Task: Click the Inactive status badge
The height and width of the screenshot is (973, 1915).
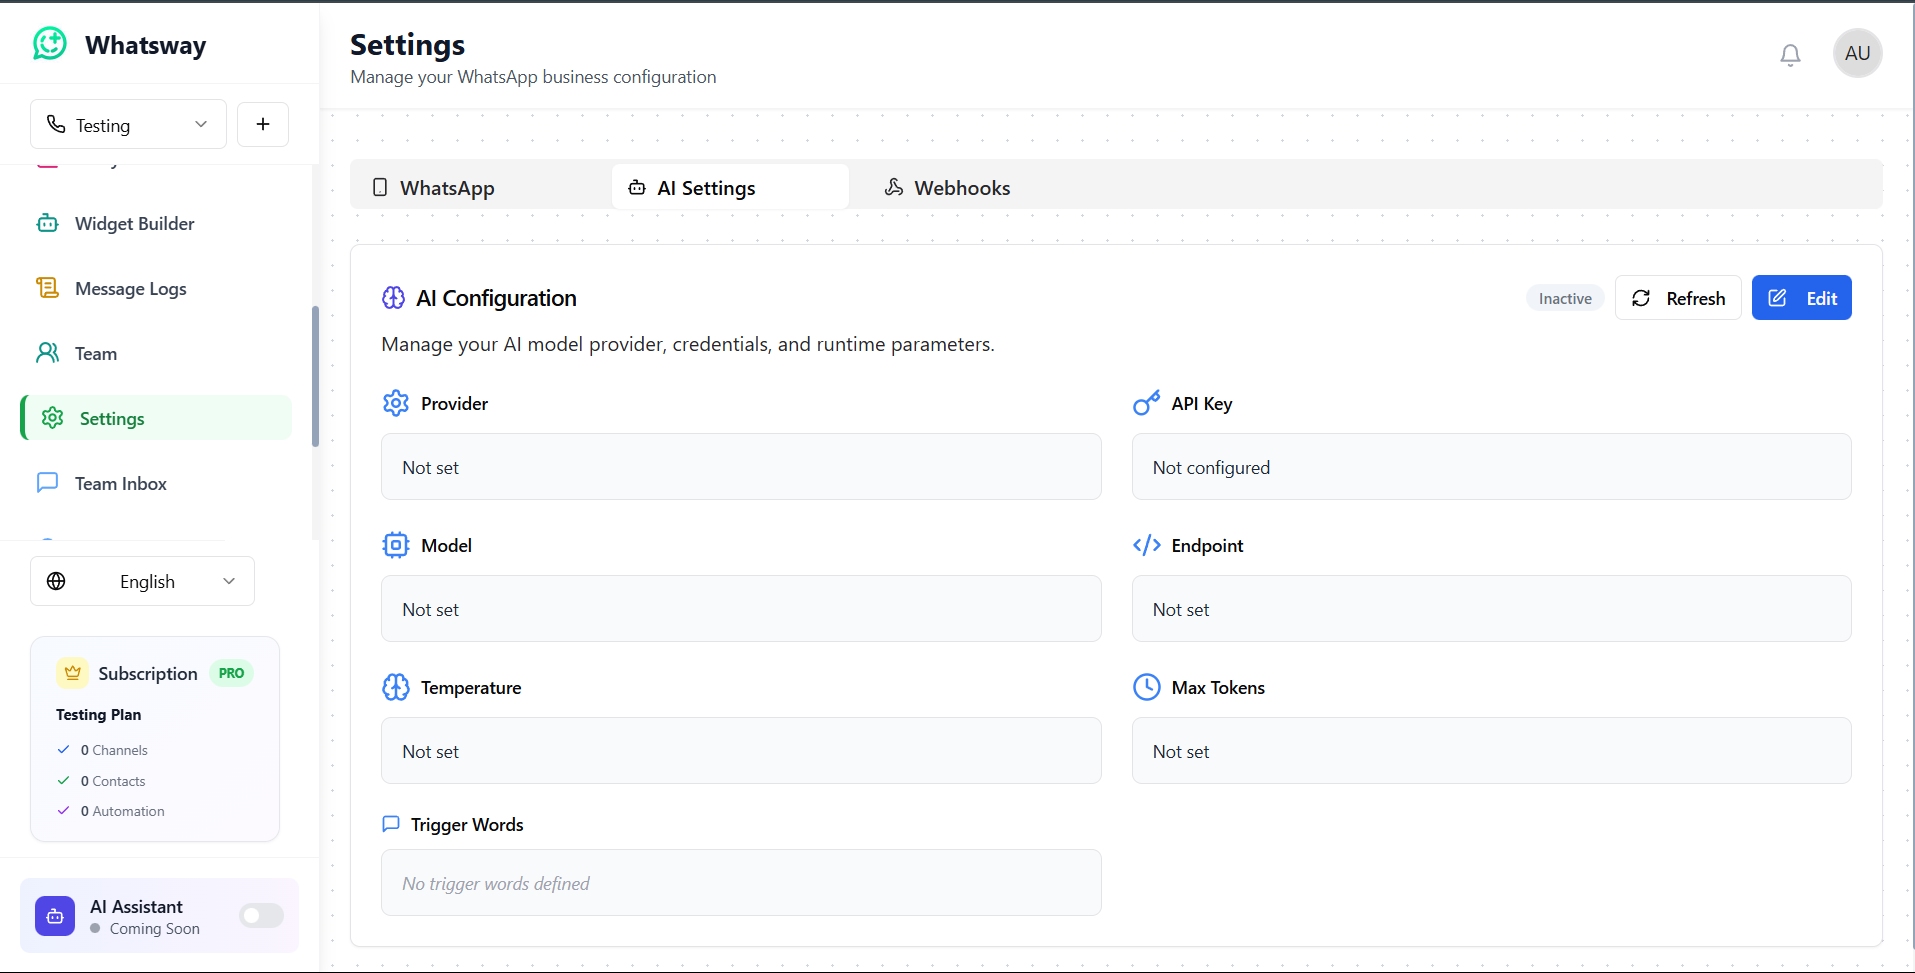Action: click(x=1564, y=298)
